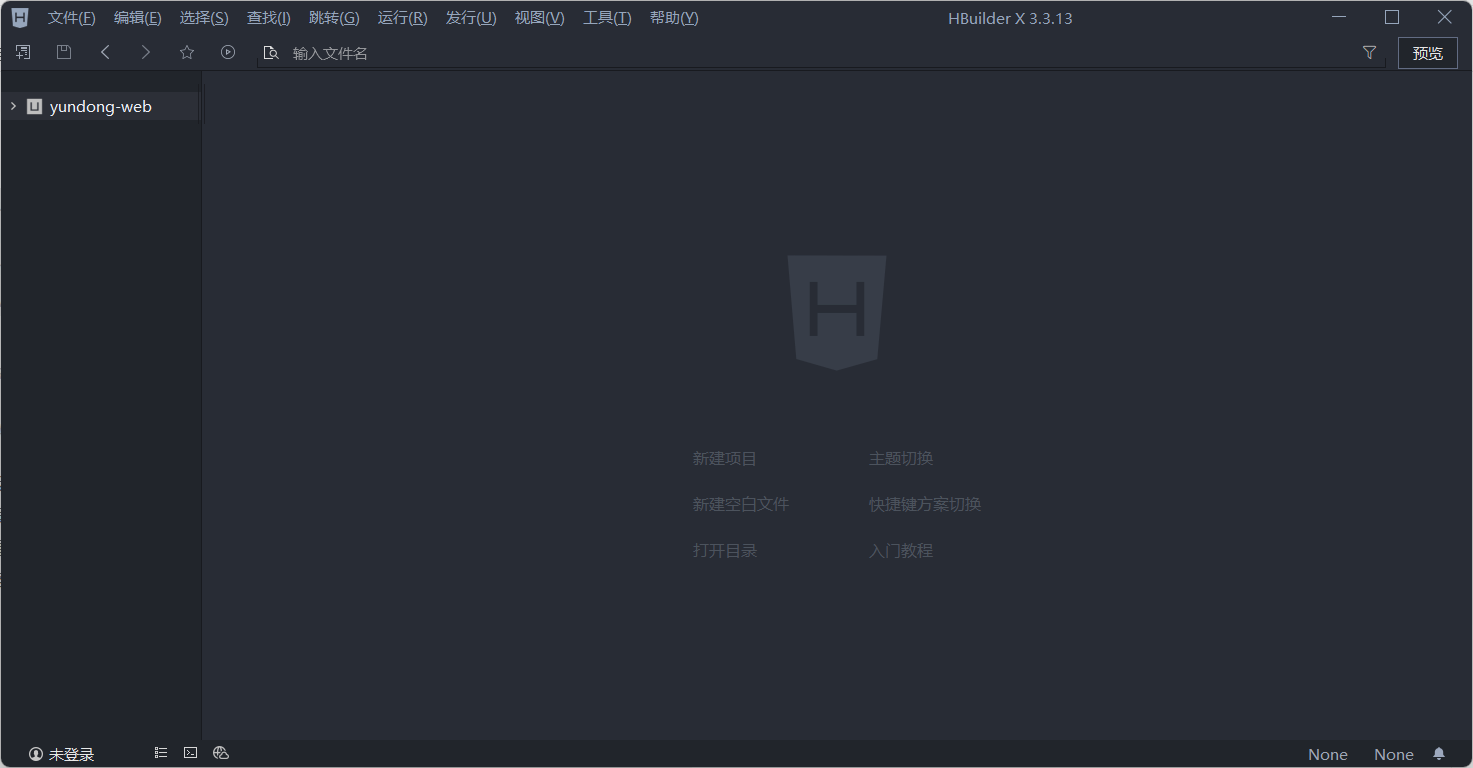
Task: Click the outline list icon in the status bar
Action: (x=160, y=752)
